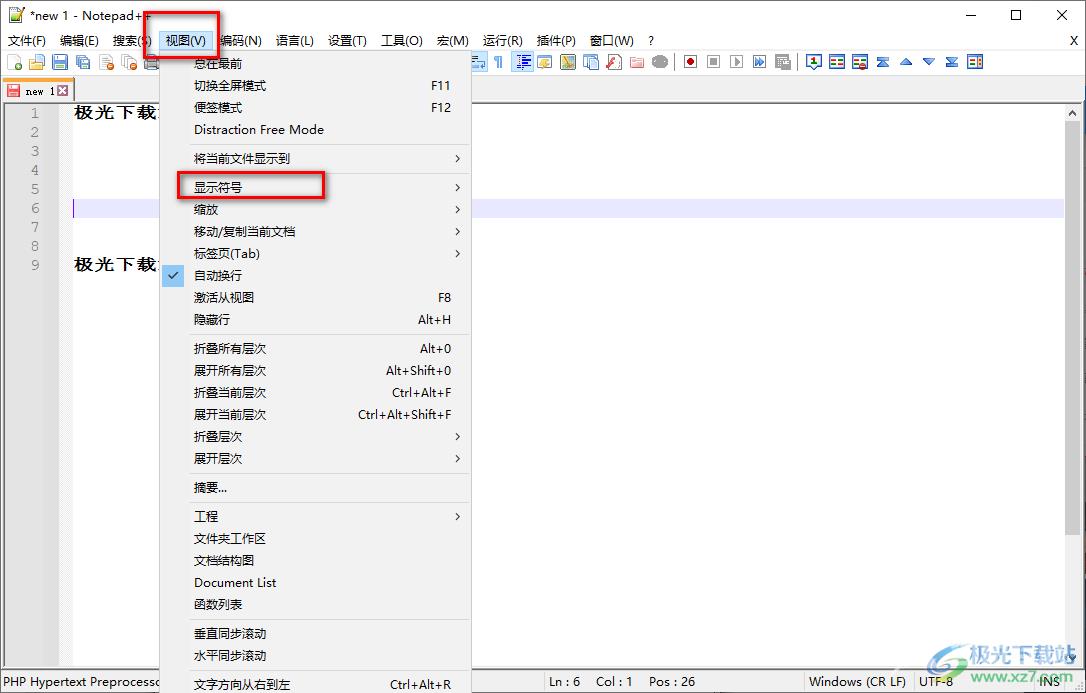Screen dimensions: 1086x693
Task: Click the Compare files toolbar icon
Action: 837,62
